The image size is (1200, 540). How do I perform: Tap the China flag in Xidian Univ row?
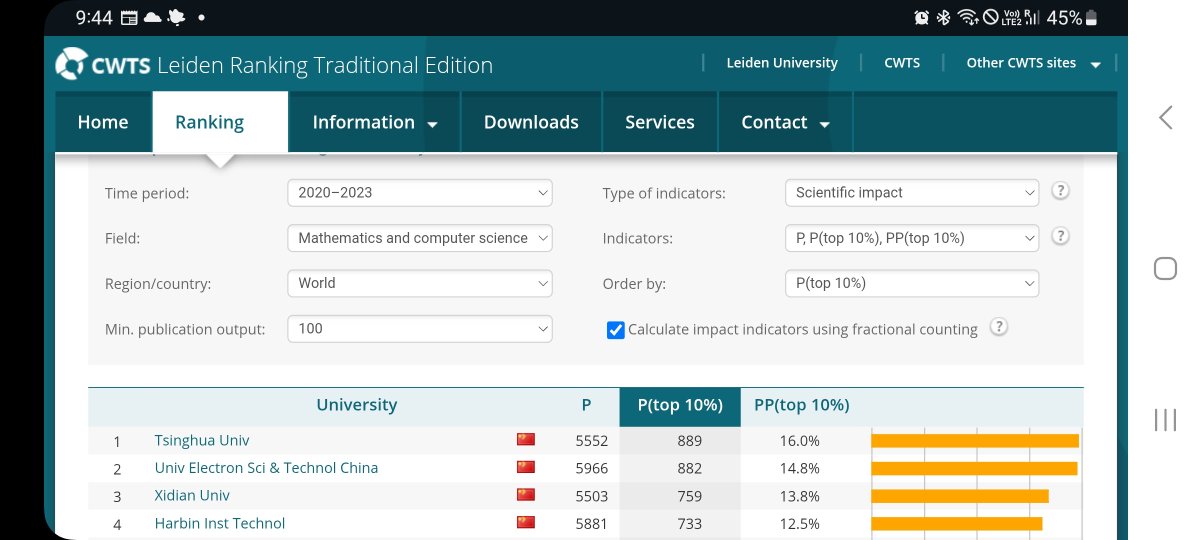[x=526, y=495]
